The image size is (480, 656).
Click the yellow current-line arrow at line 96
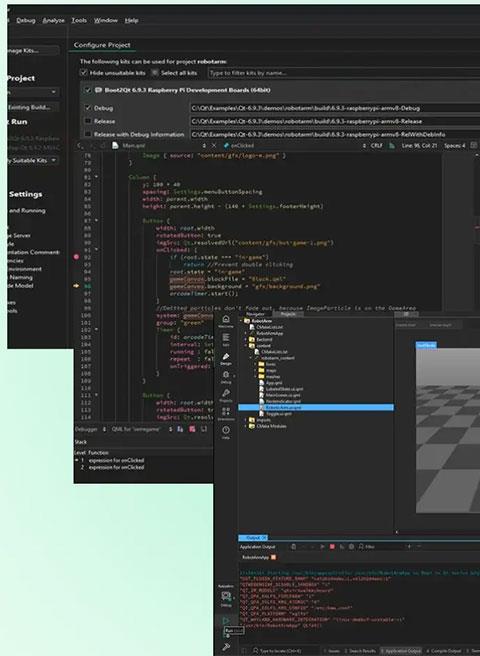coord(76,286)
